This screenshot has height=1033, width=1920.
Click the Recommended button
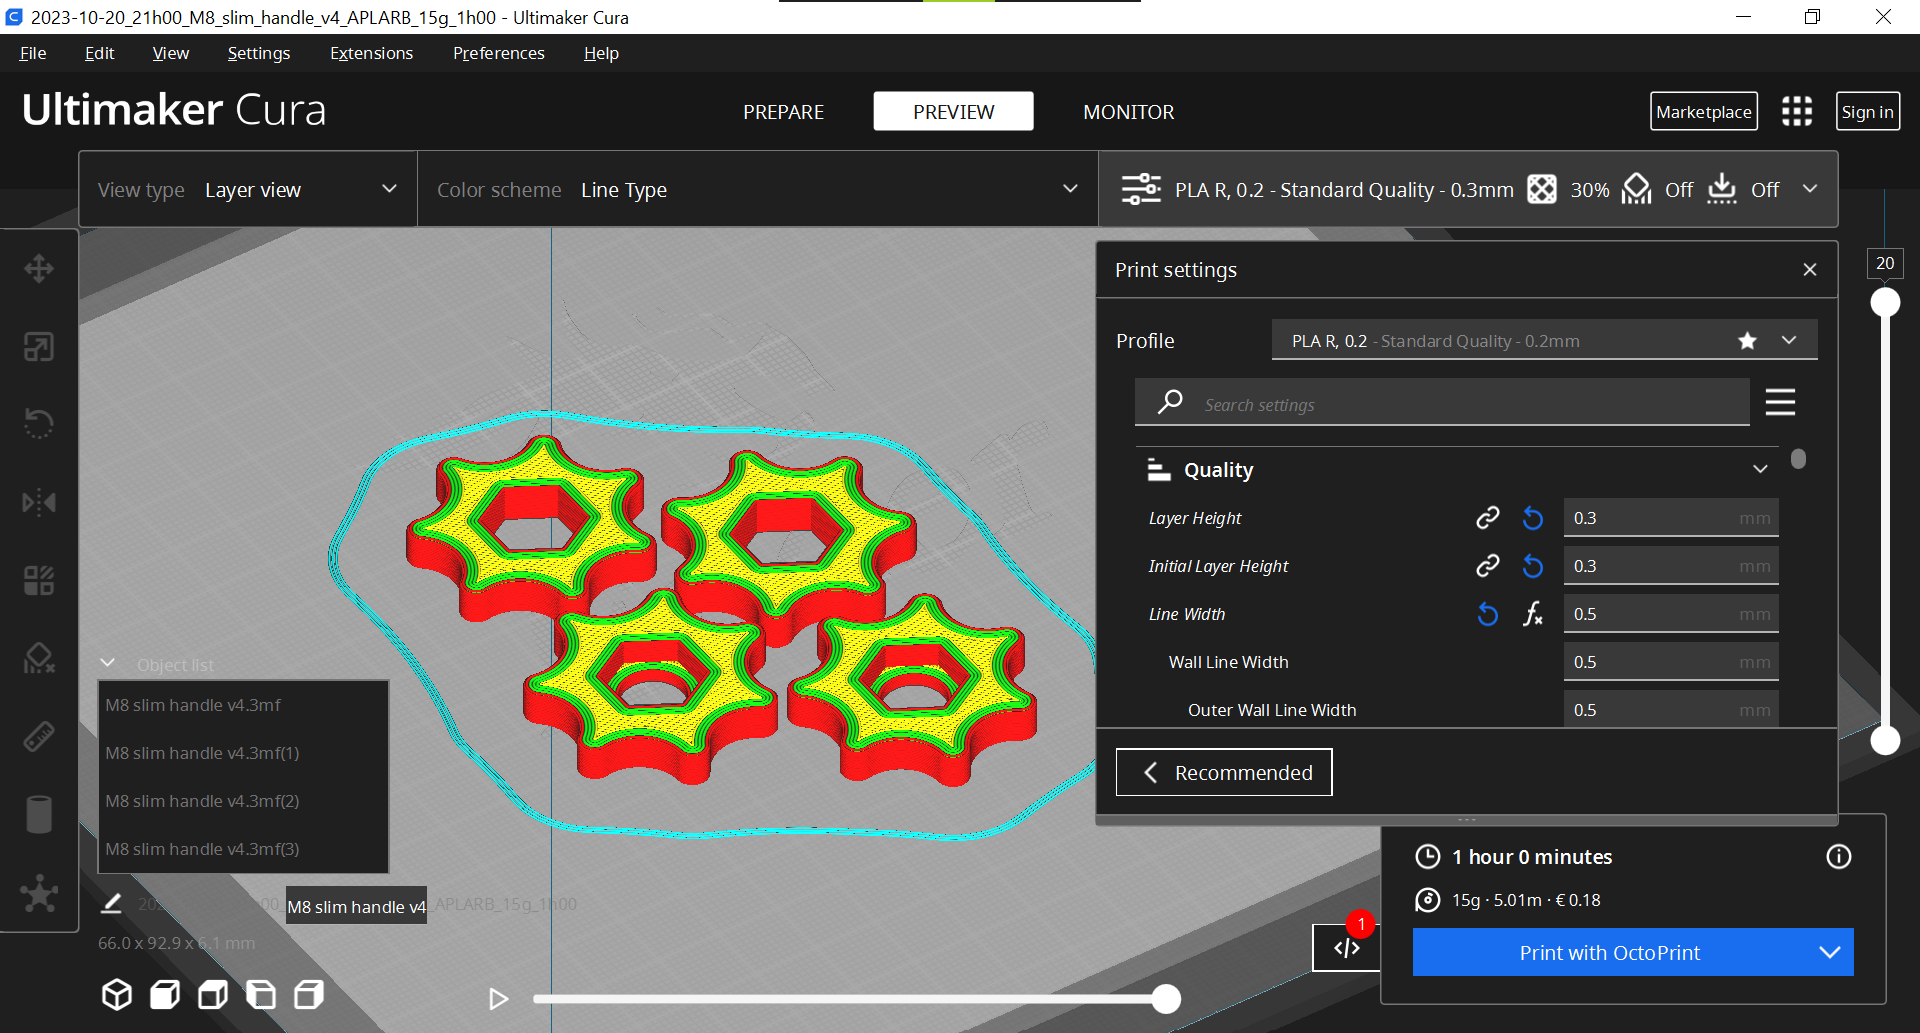[x=1223, y=772]
